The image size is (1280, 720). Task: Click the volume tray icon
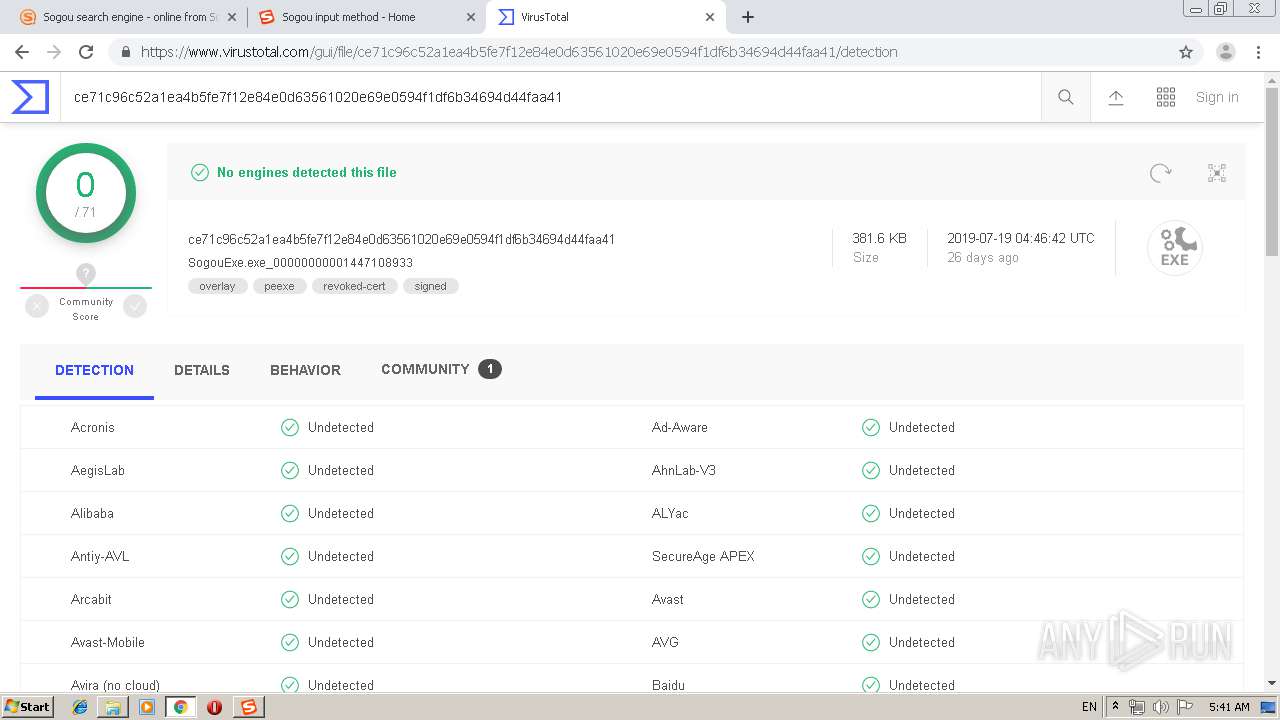pyautogui.click(x=1161, y=707)
